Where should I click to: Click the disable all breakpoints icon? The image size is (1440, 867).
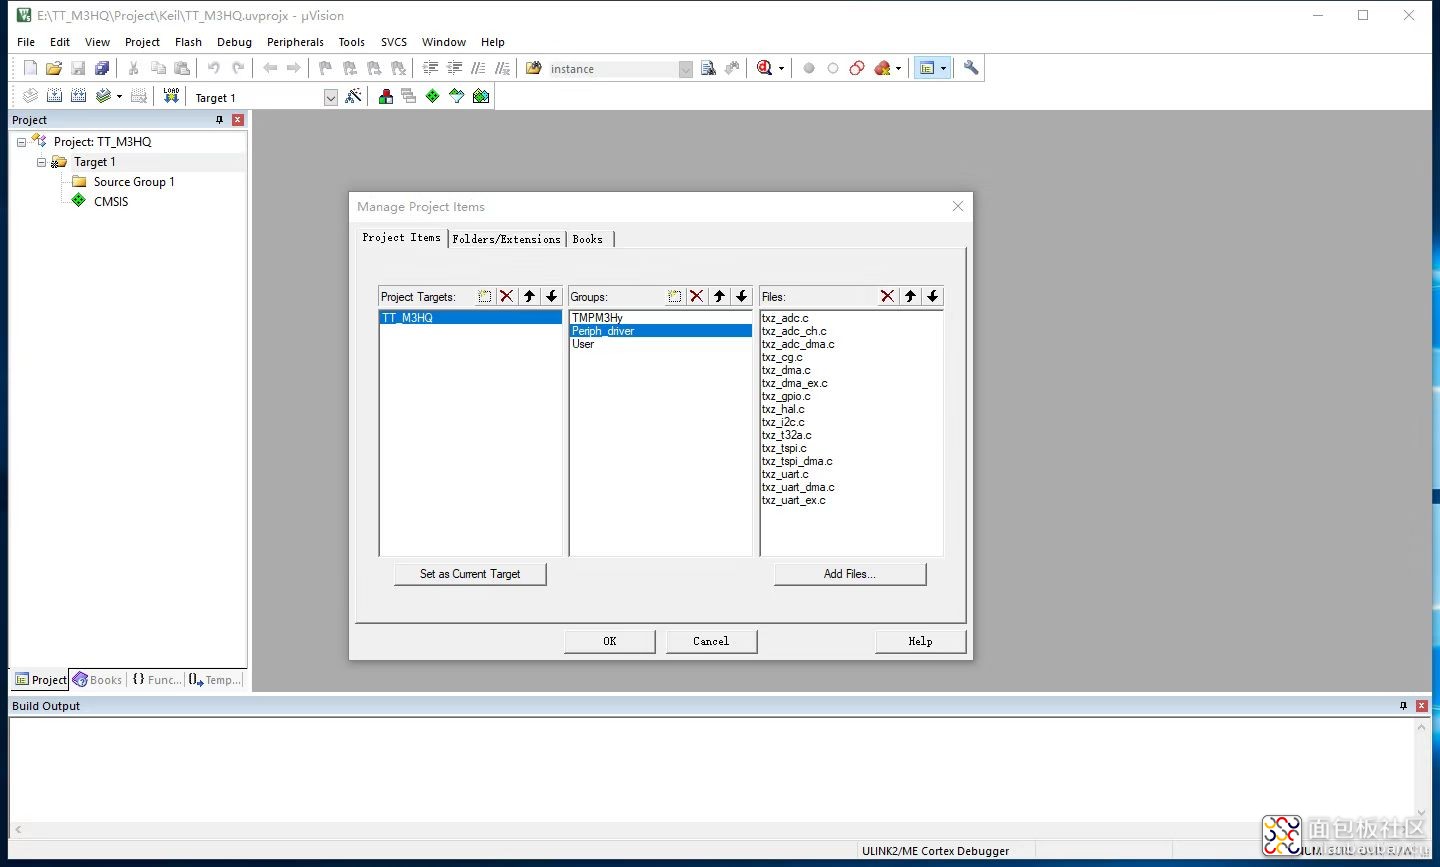coord(857,68)
